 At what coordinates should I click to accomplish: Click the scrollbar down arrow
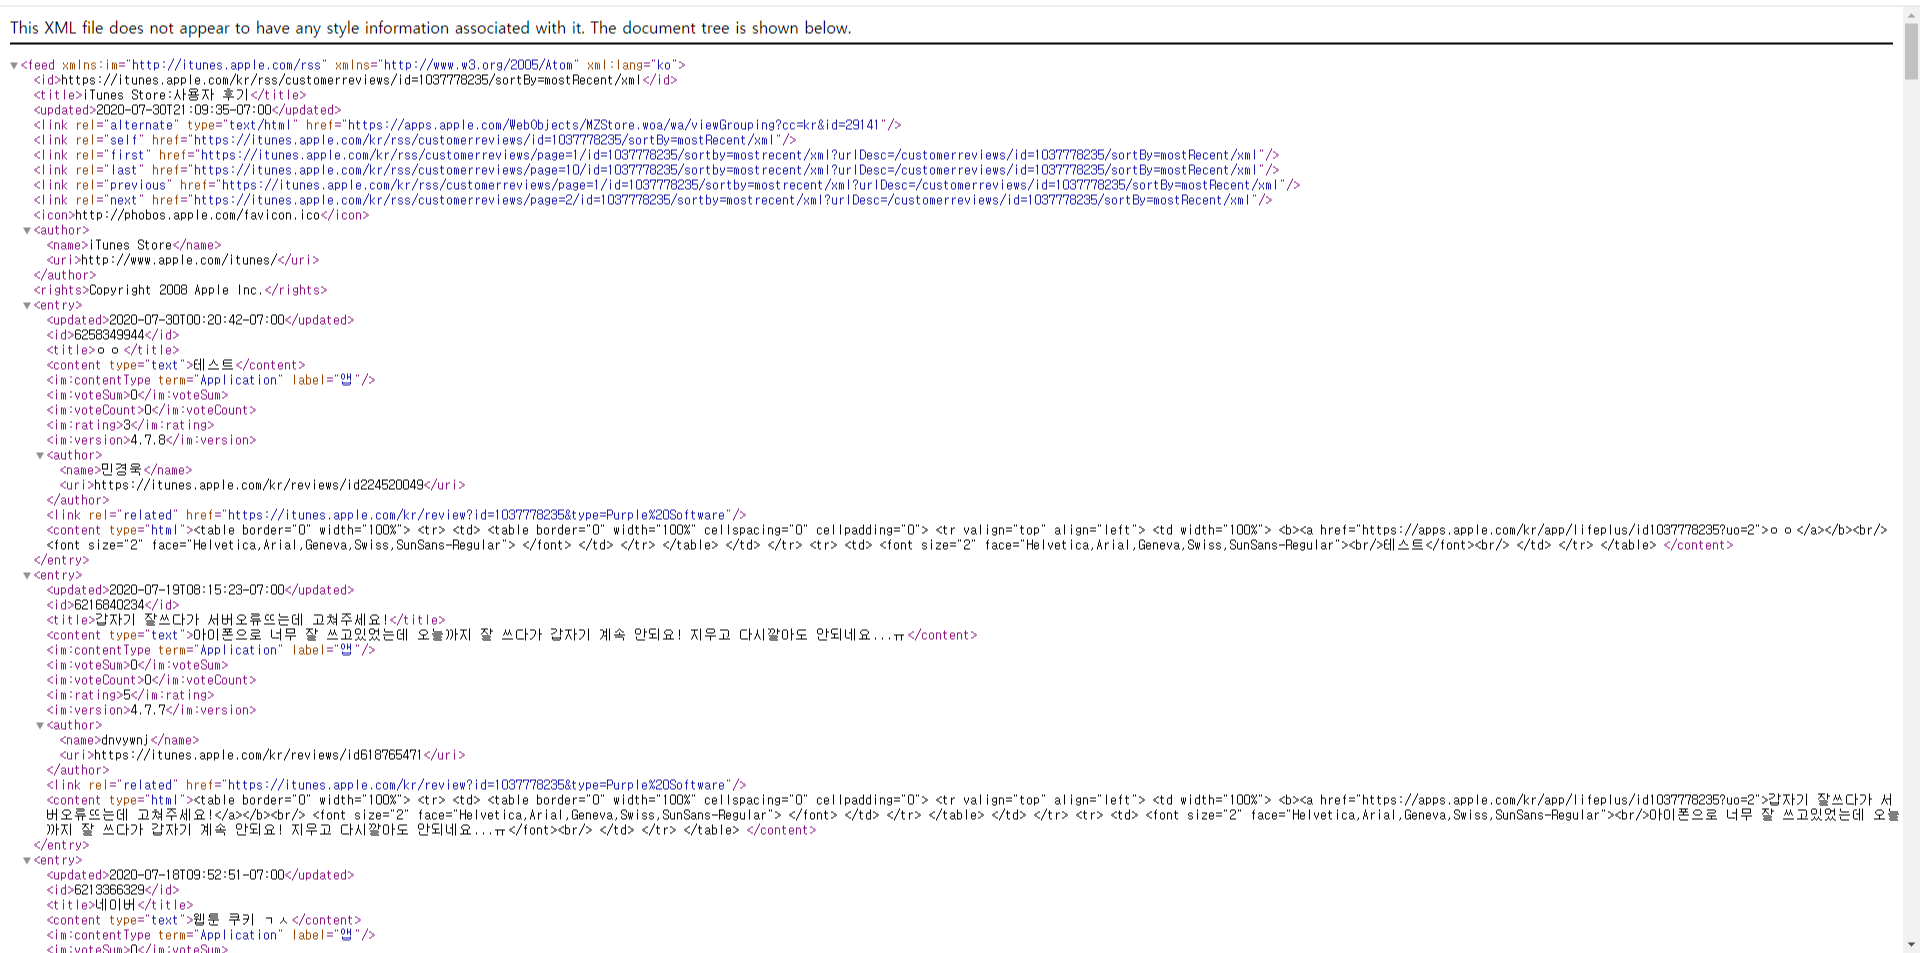pos(1911,944)
